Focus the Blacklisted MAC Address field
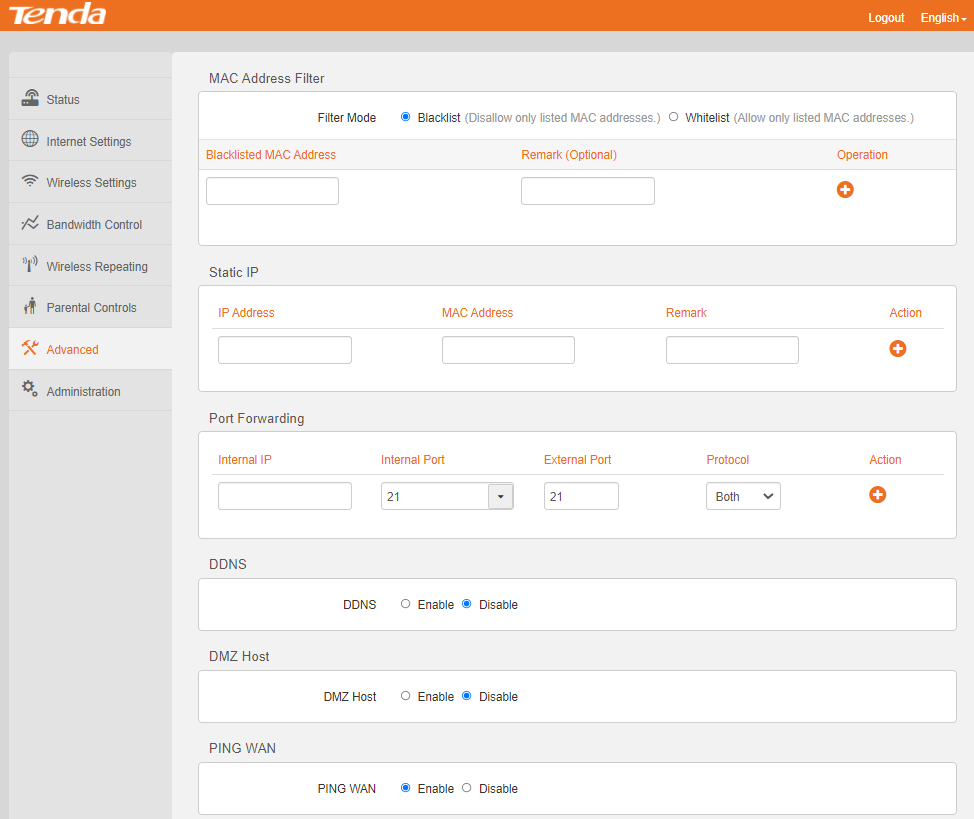The width and height of the screenshot is (974, 819). (272, 191)
